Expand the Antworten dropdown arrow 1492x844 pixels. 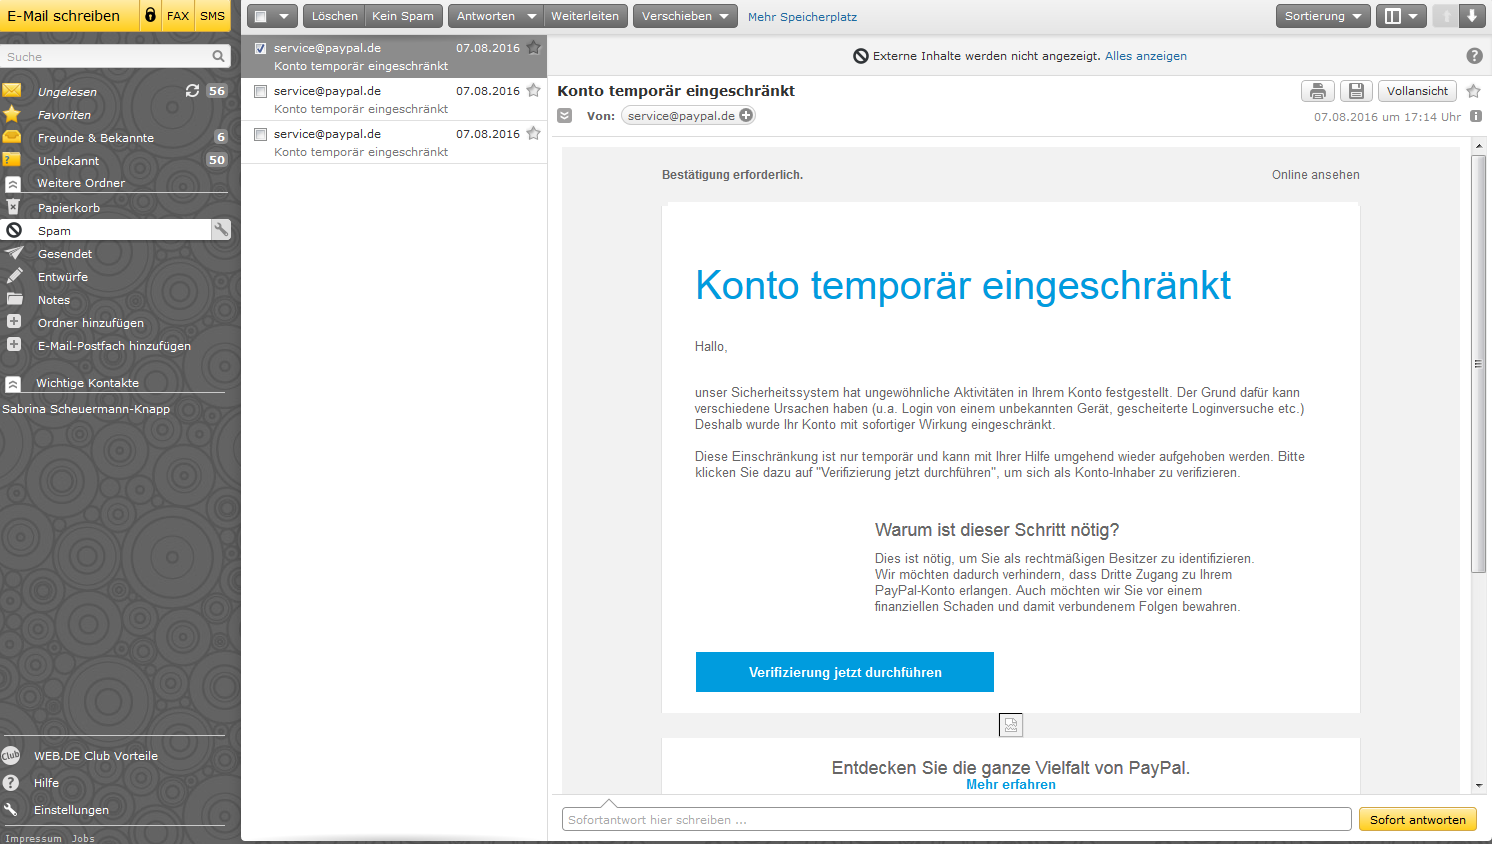click(x=532, y=16)
